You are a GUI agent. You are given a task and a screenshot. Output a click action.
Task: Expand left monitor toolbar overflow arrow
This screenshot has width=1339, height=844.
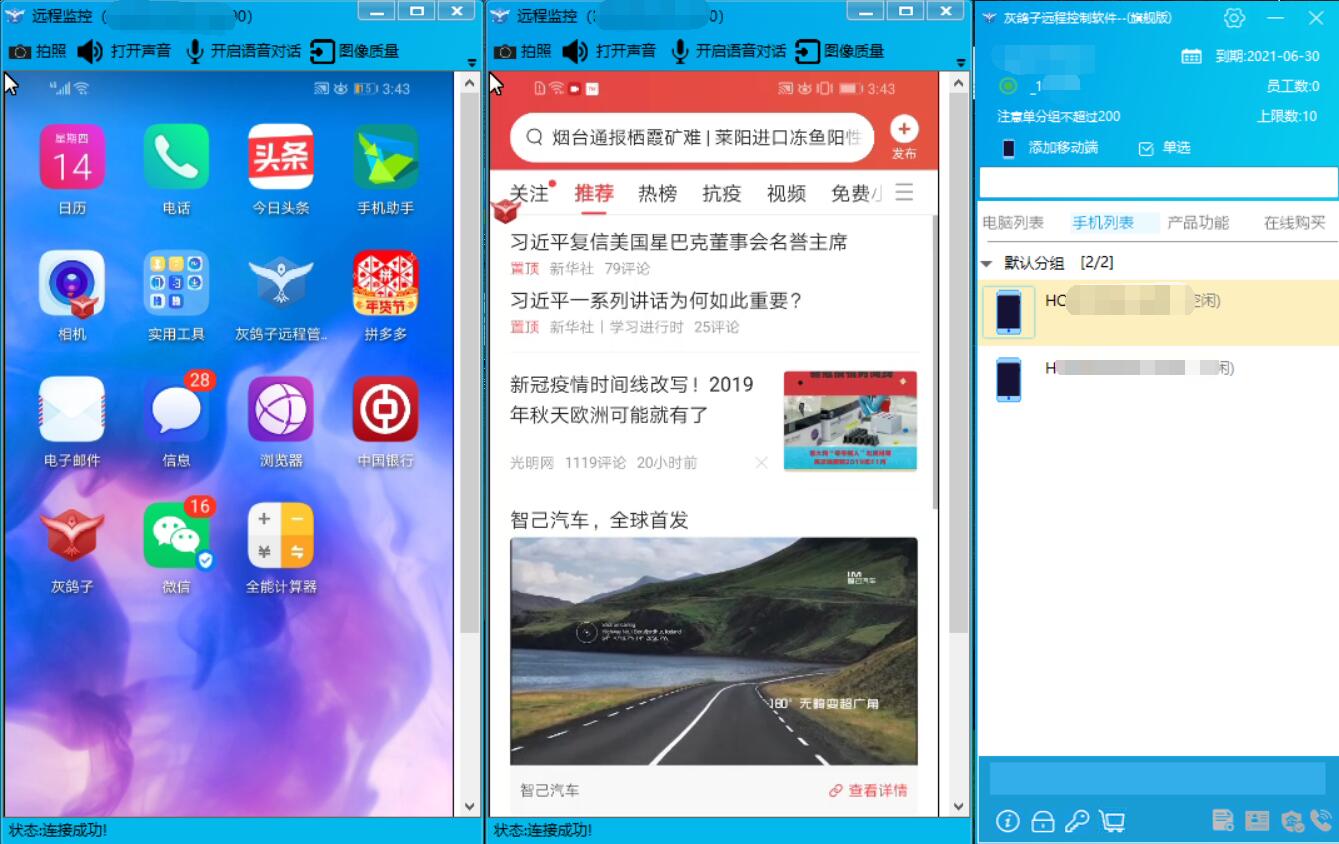472,63
